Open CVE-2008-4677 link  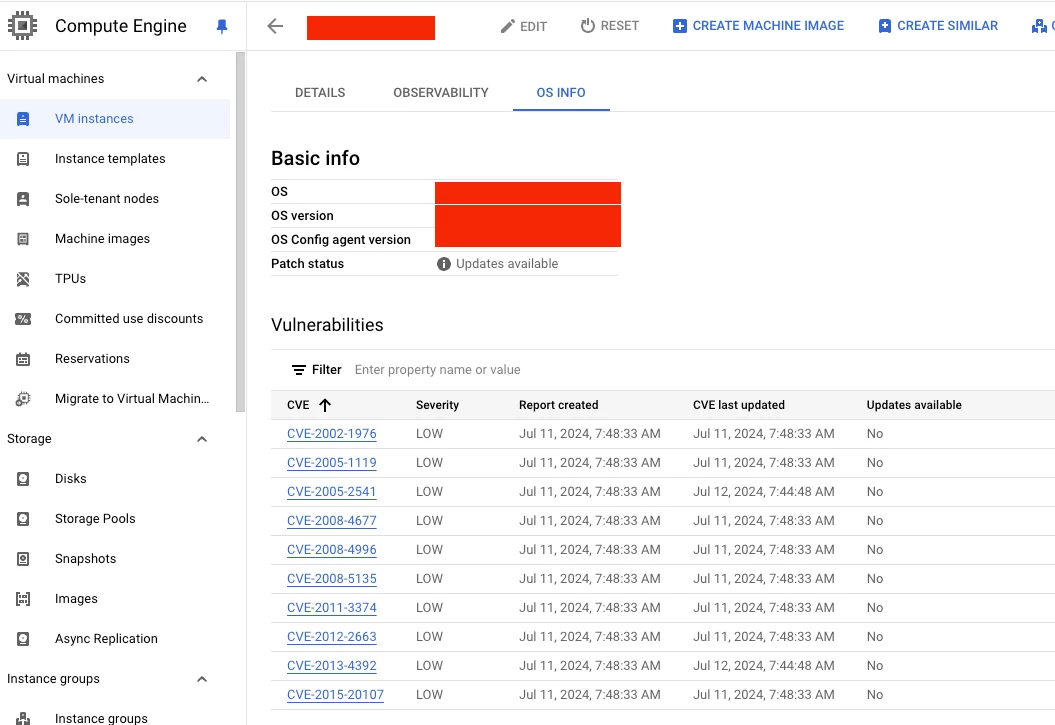coord(332,521)
